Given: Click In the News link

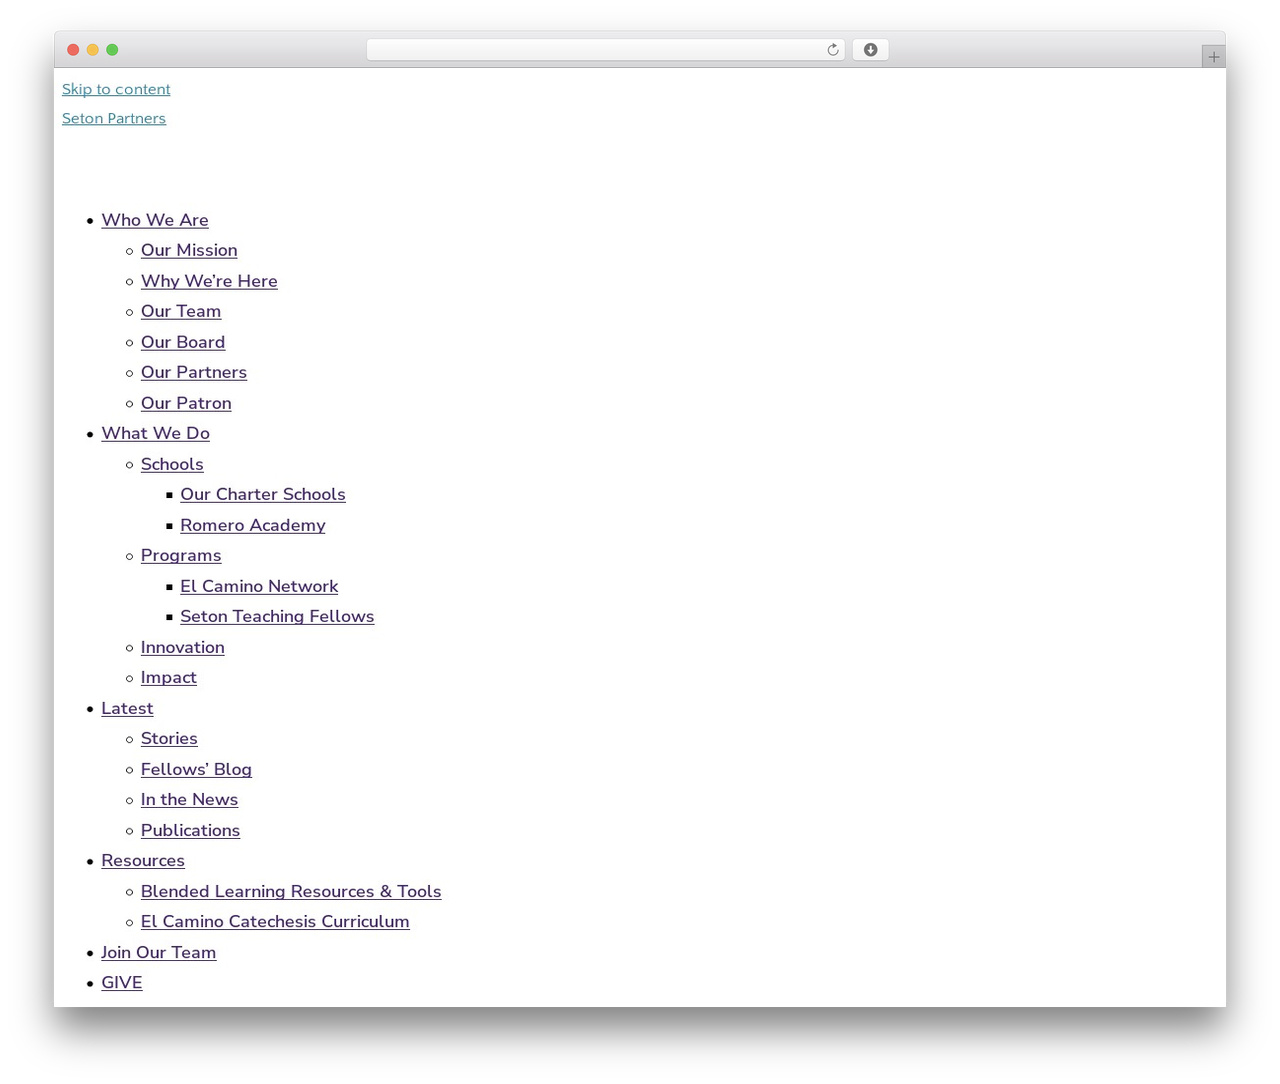Looking at the screenshot, I should (189, 799).
